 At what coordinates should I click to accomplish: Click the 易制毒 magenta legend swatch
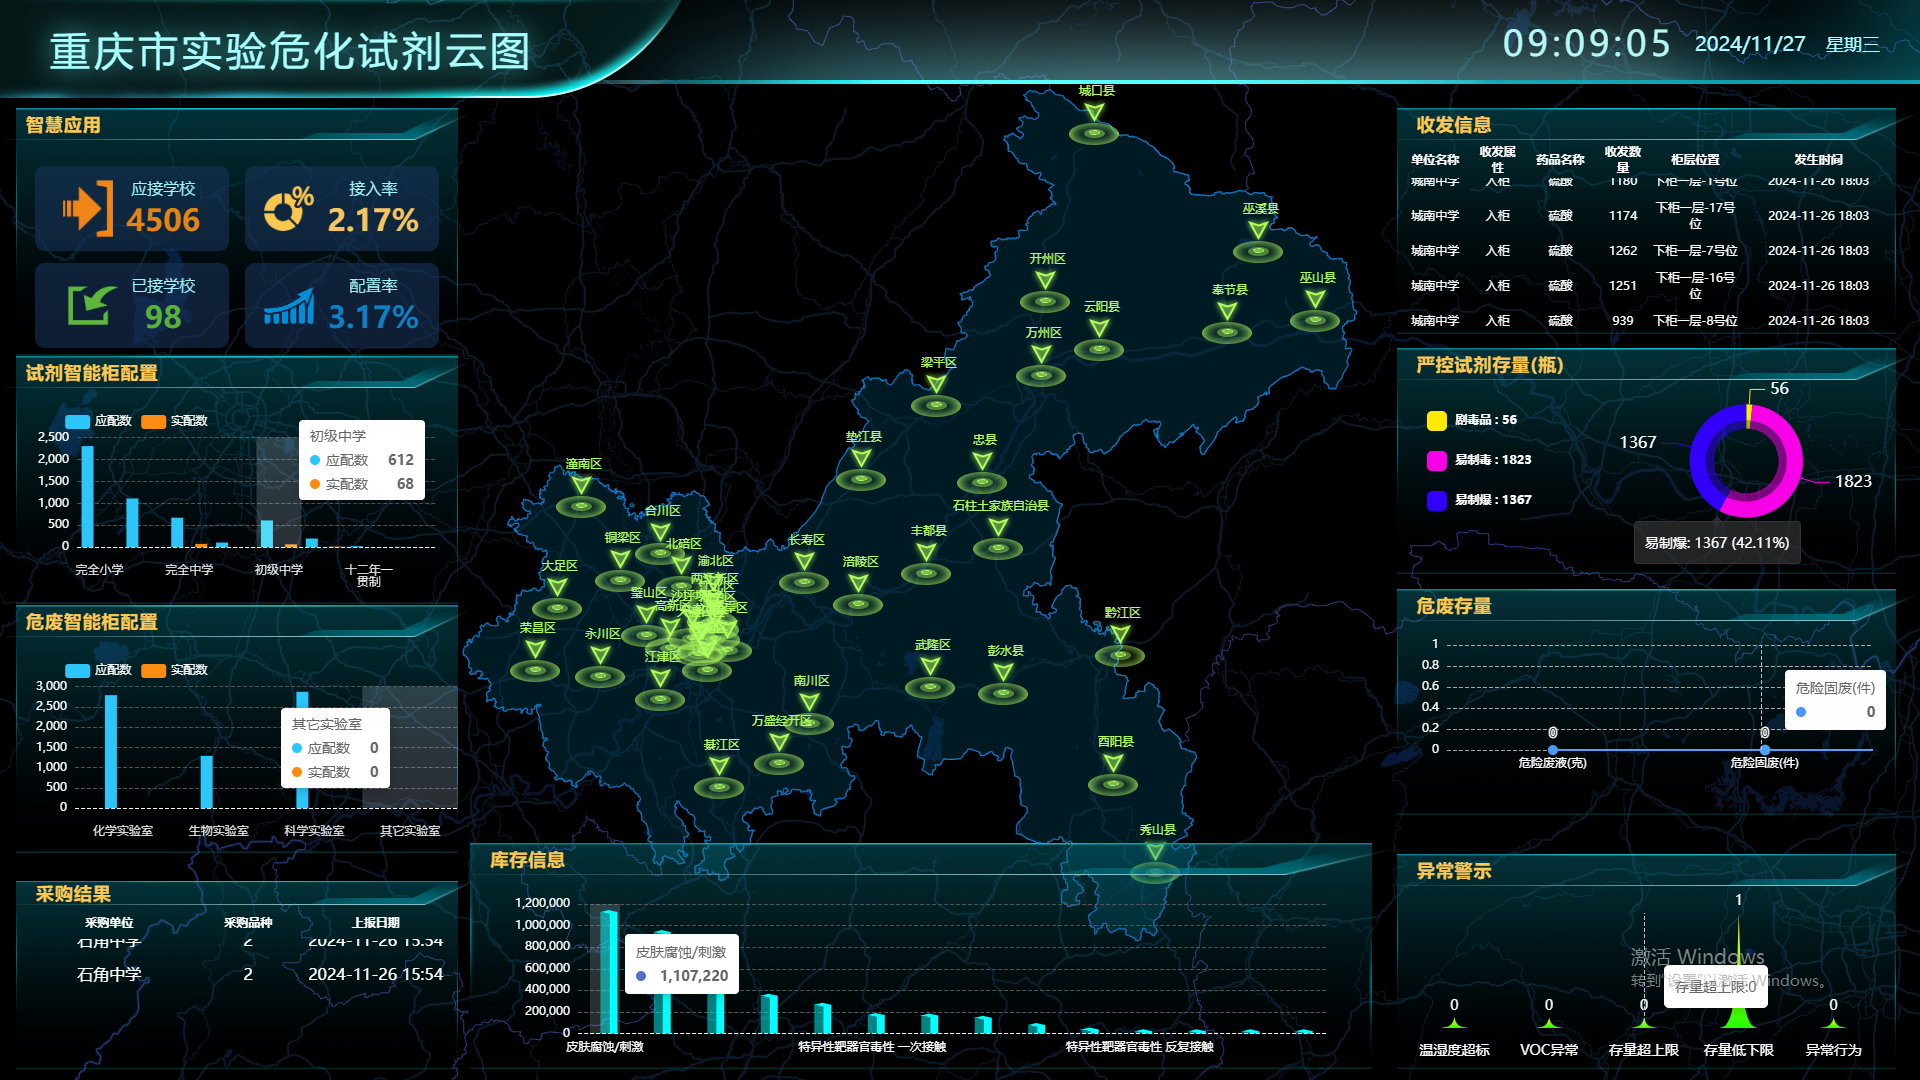[1437, 460]
